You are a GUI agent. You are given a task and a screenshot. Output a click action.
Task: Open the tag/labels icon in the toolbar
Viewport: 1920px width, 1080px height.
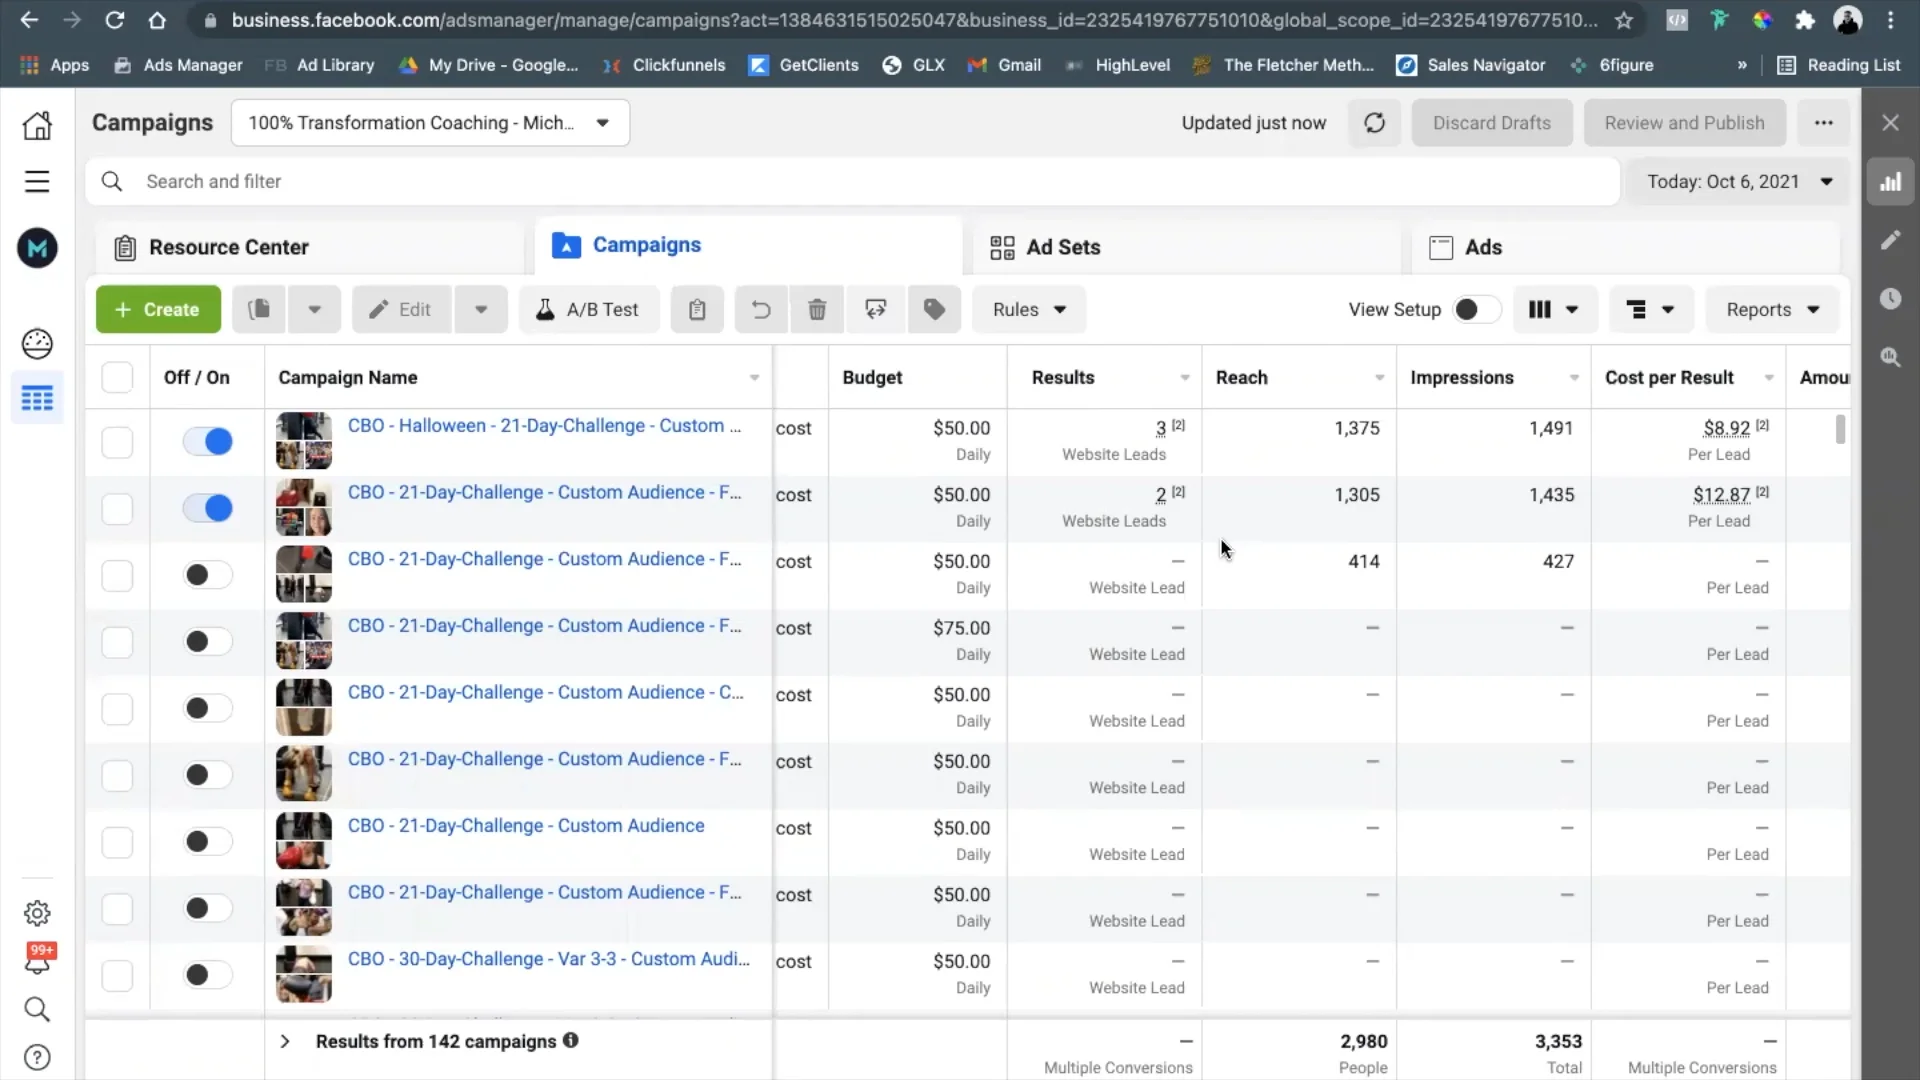[x=934, y=309]
